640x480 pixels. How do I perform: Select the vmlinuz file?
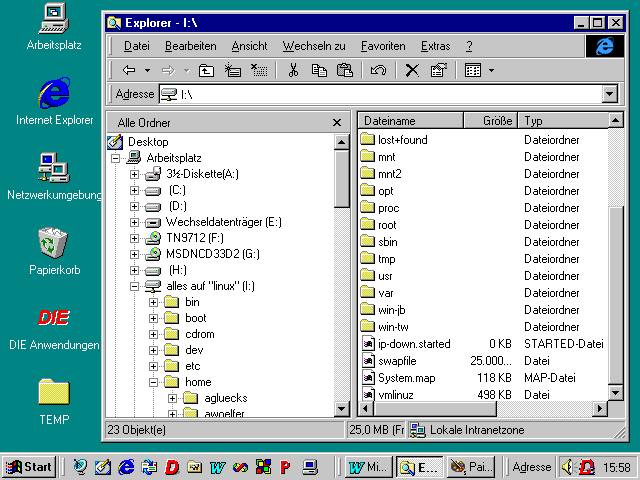[388, 395]
